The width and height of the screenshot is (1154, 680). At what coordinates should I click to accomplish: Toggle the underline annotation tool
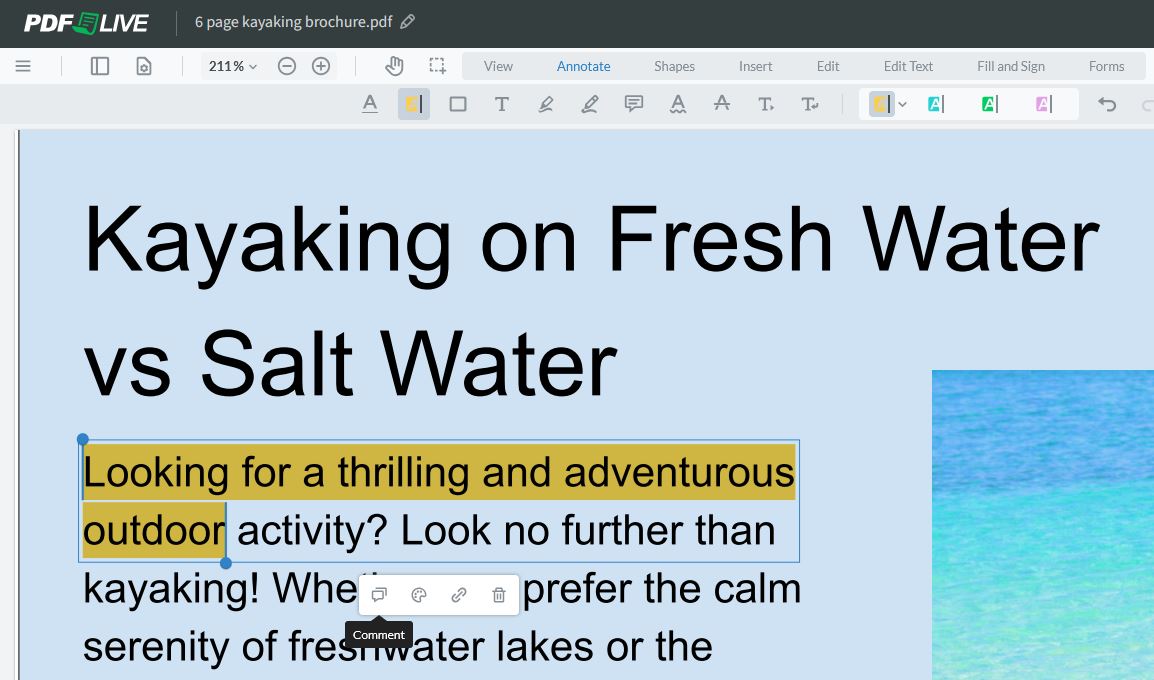click(370, 103)
